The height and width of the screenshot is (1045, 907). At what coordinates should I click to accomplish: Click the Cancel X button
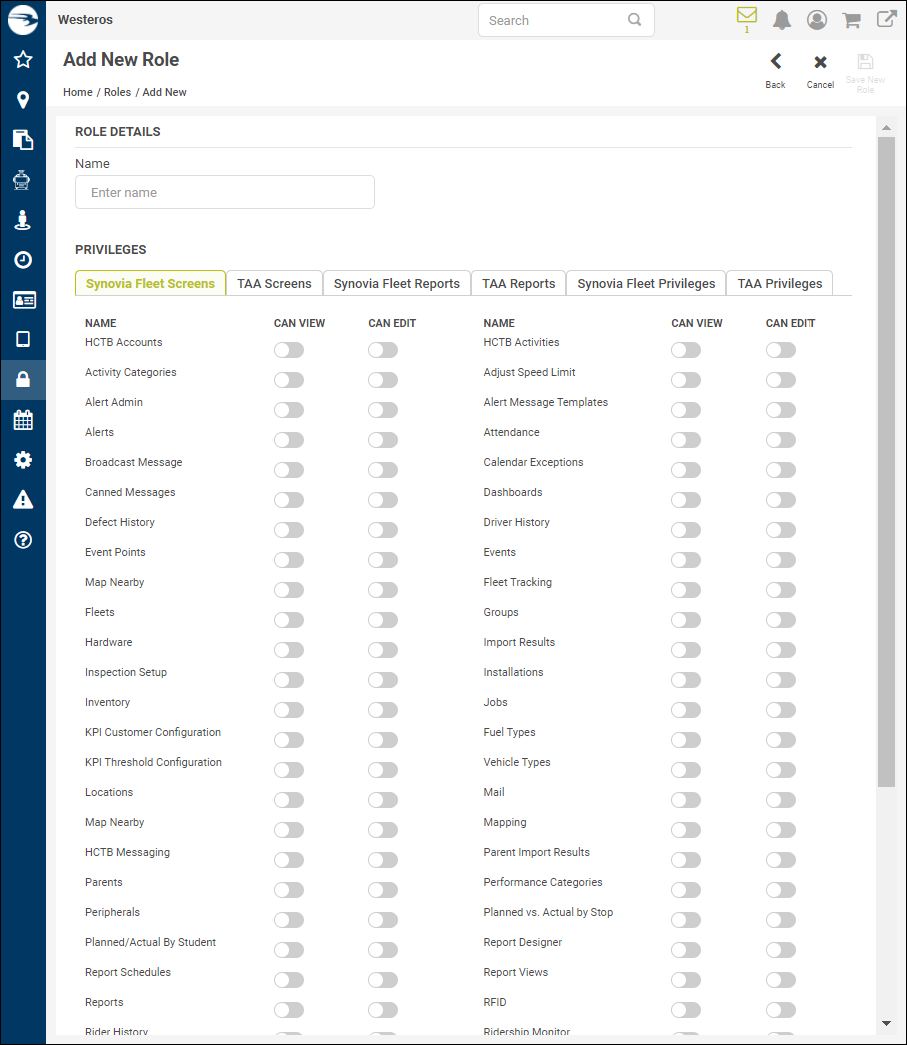click(820, 71)
